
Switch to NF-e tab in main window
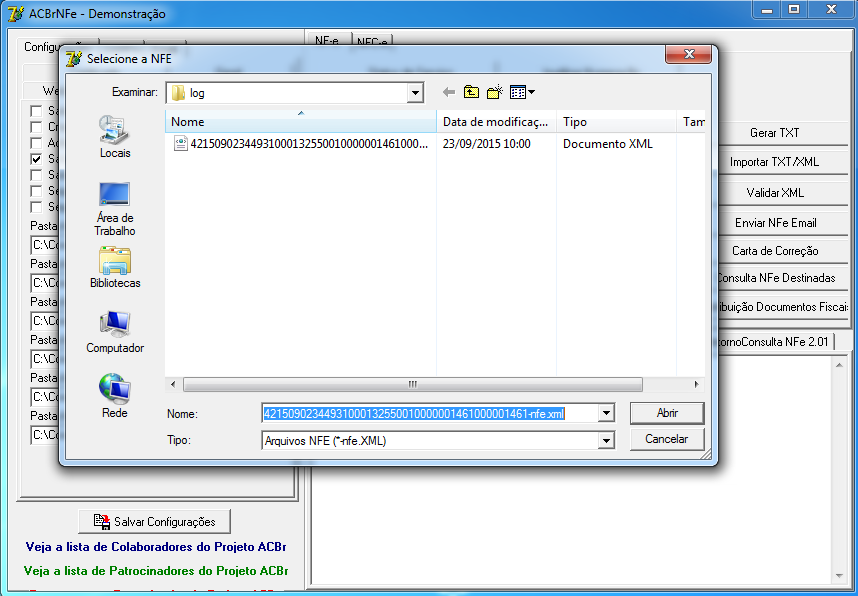pos(327,41)
